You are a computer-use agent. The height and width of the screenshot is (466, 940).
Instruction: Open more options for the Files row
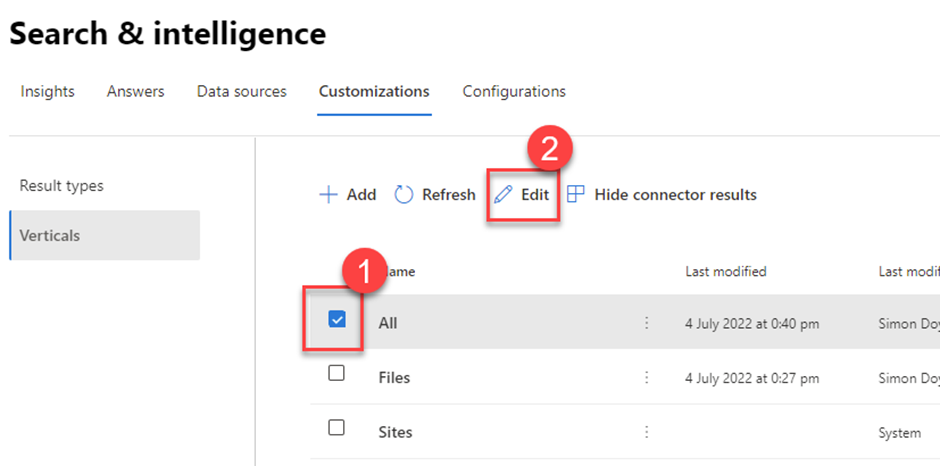pyautogui.click(x=646, y=378)
